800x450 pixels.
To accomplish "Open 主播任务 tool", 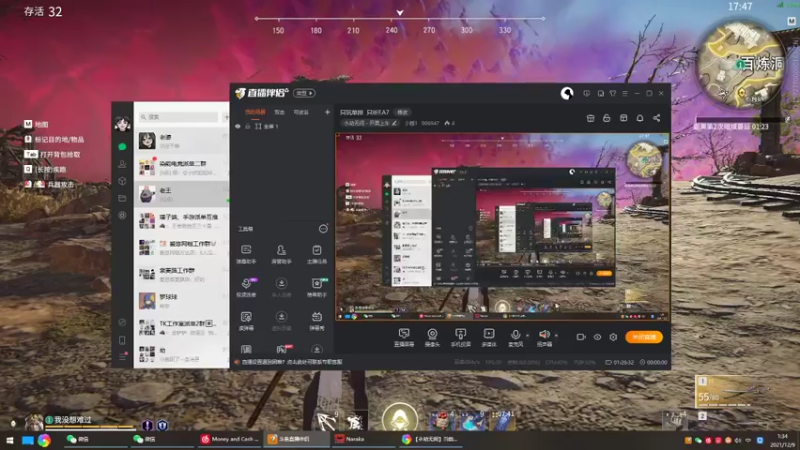I will pyautogui.click(x=316, y=254).
